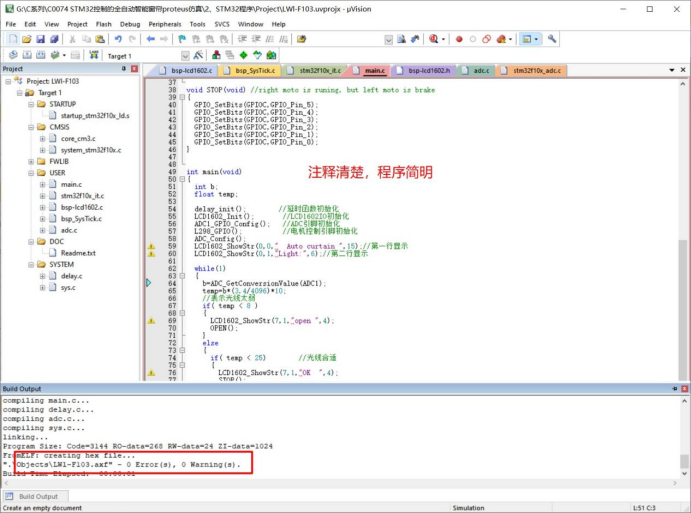Open the window layout toolbar button
Screen dimensions: 691x513
pyautogui.click(x=527, y=39)
